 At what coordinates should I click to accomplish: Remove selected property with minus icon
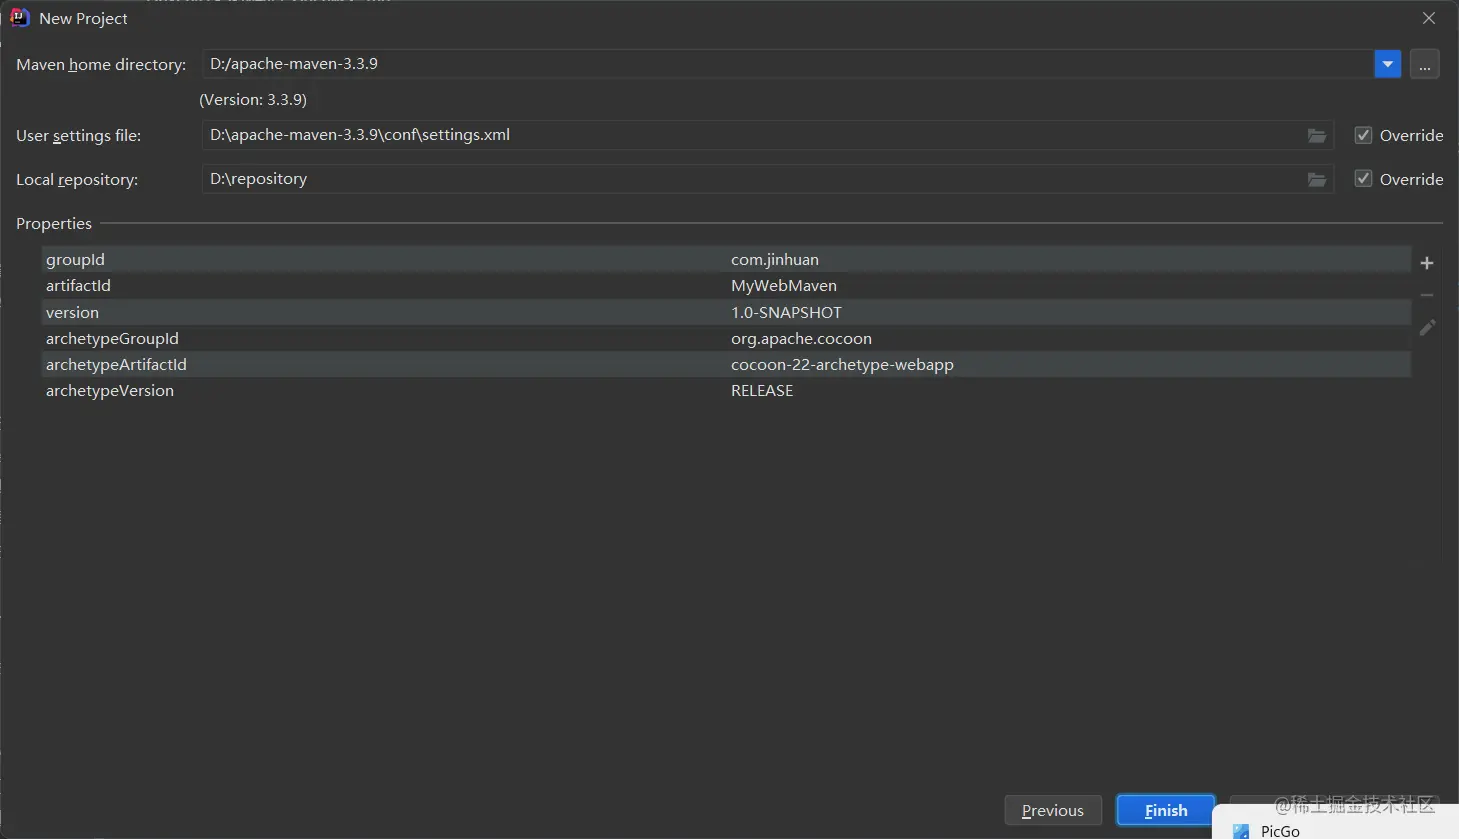(x=1427, y=295)
